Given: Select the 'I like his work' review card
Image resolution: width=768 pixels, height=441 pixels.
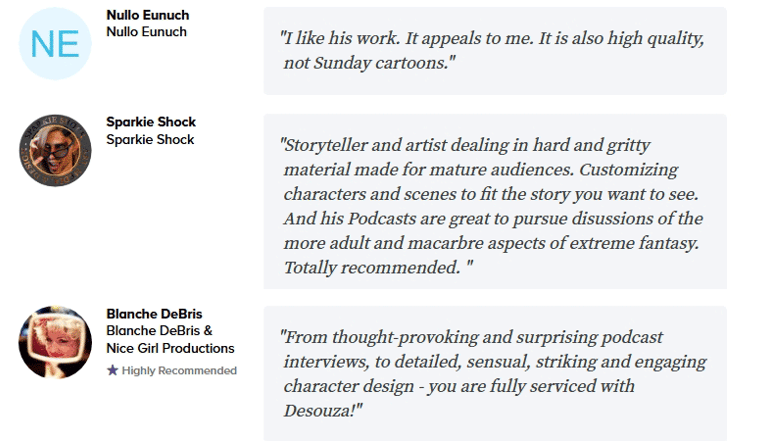Looking at the screenshot, I should (495, 51).
